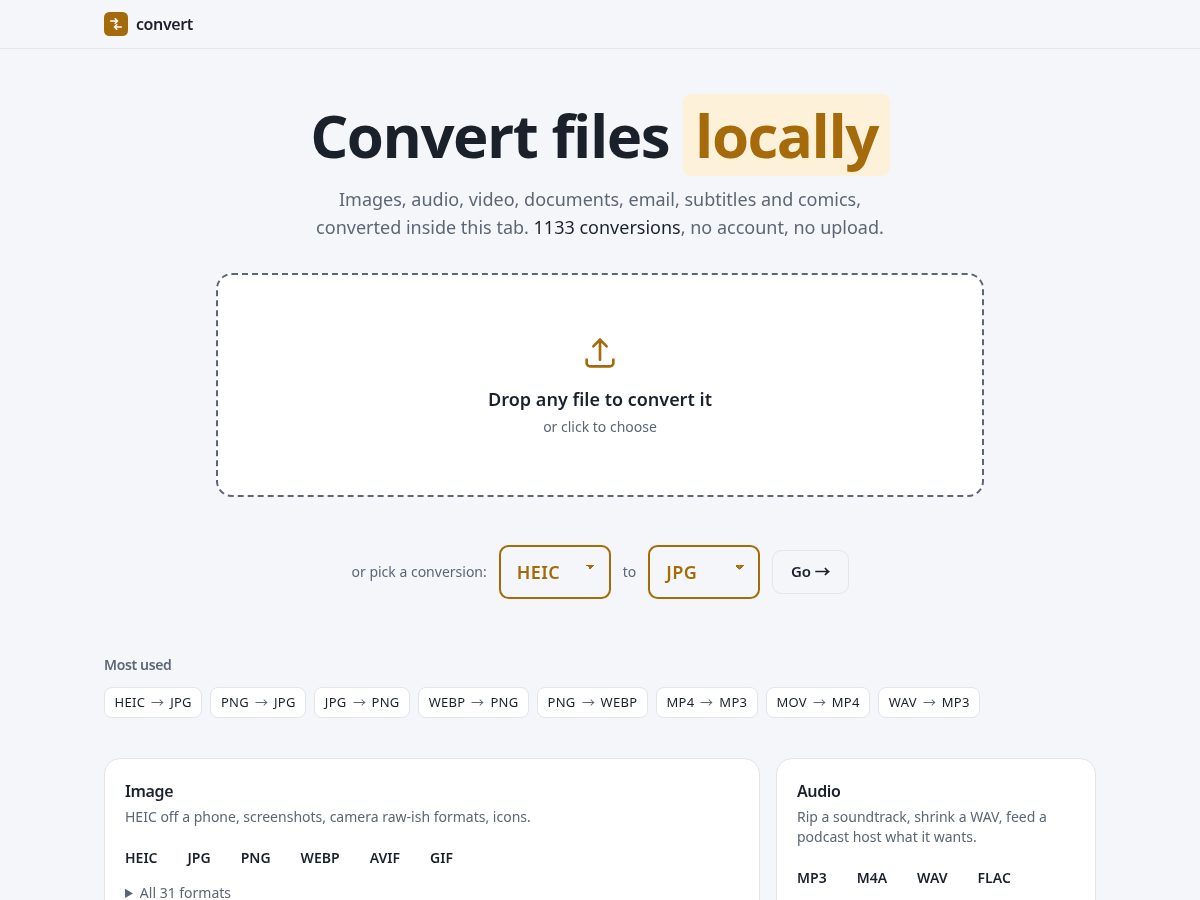Image resolution: width=1200 pixels, height=900 pixels.
Task: Choose the WAV → MP3 shortcut
Action: [x=929, y=702]
